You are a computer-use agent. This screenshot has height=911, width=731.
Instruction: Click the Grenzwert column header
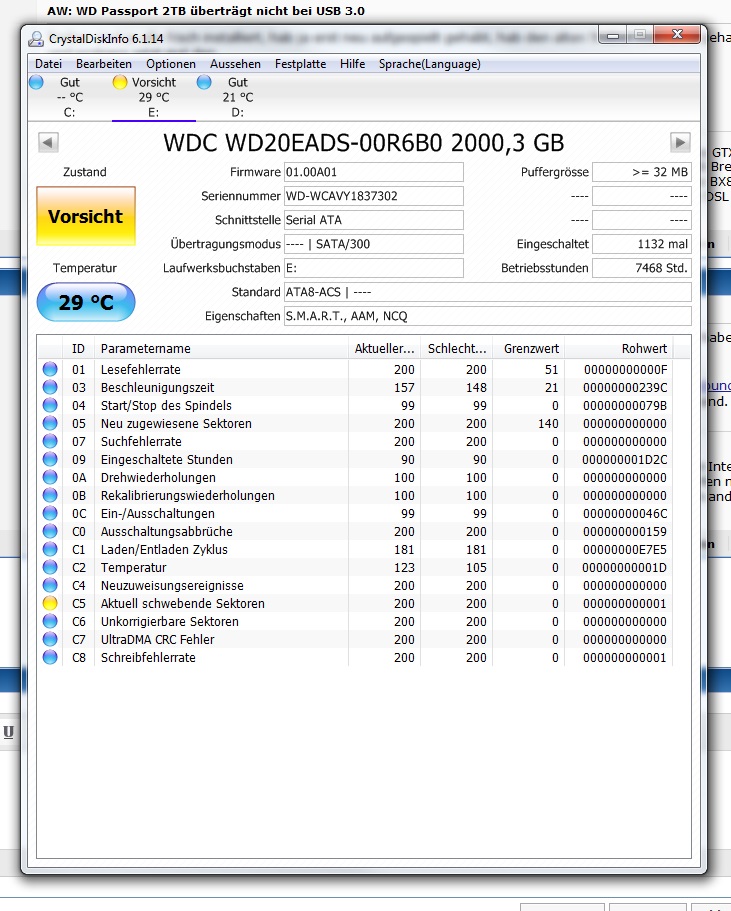point(529,349)
